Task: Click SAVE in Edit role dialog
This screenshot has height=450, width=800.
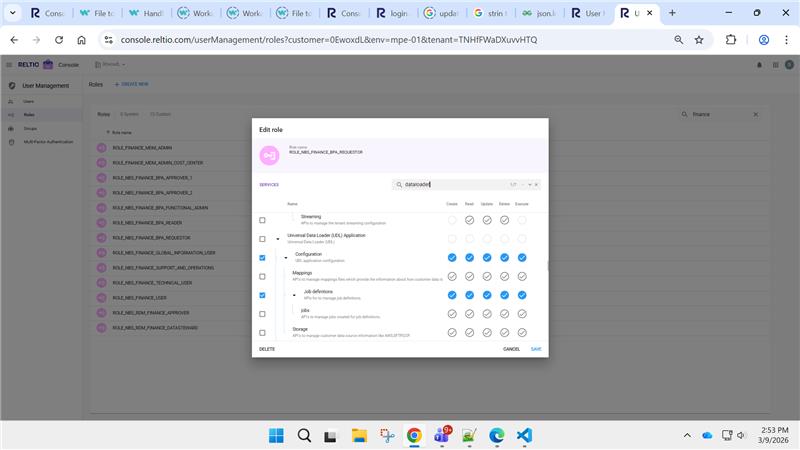Action: click(x=536, y=349)
